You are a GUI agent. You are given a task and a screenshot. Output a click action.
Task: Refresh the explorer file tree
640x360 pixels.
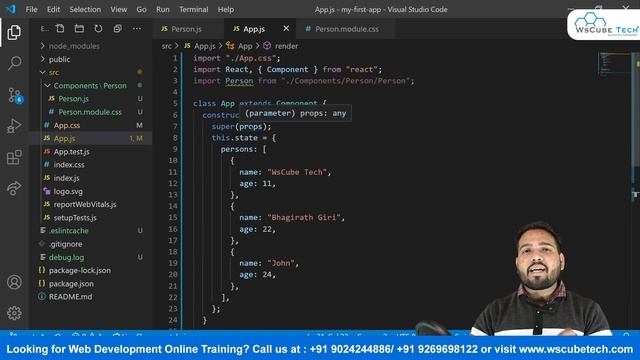point(98,29)
